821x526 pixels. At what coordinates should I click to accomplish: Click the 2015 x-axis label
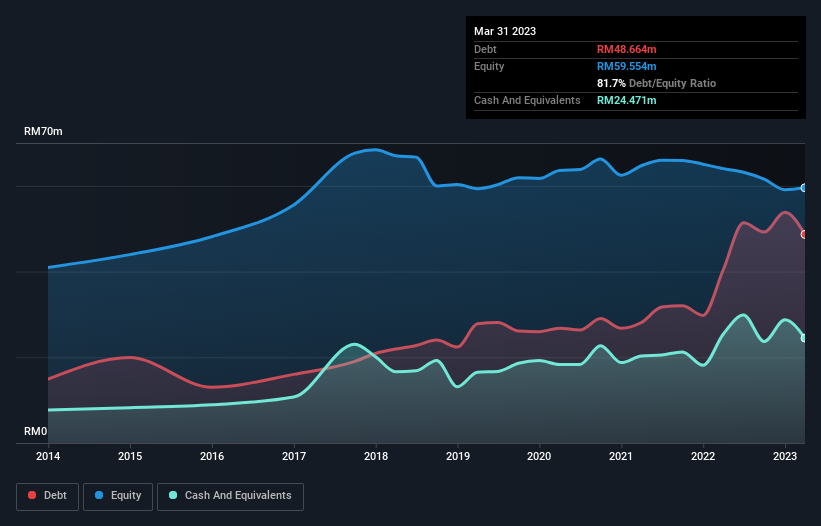pos(130,456)
